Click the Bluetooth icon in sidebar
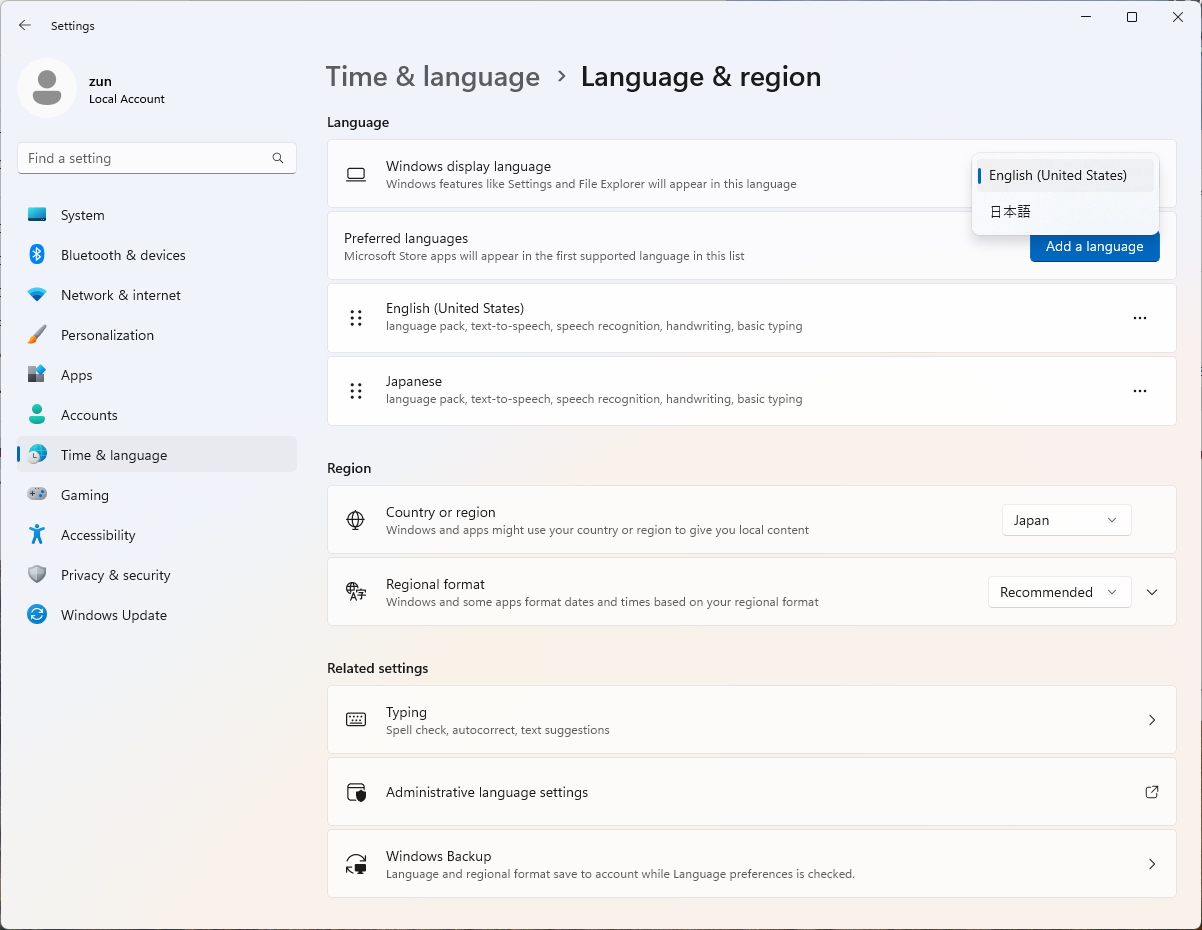 [37, 255]
